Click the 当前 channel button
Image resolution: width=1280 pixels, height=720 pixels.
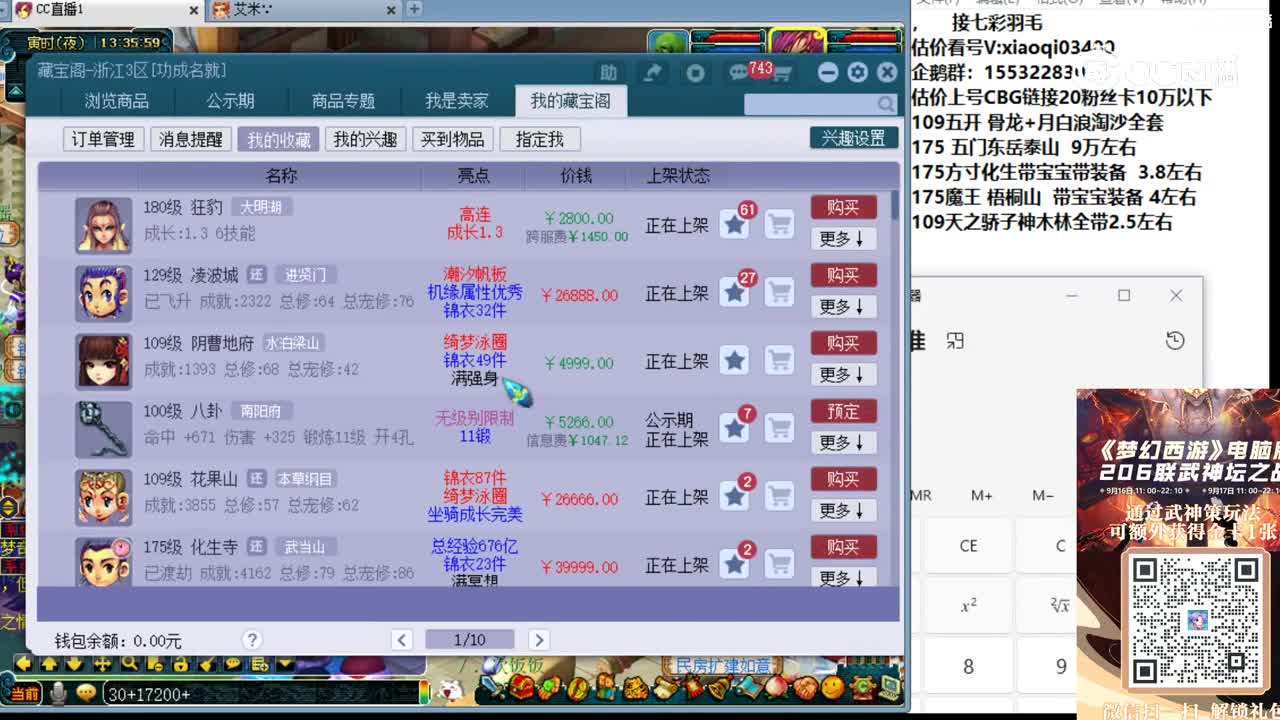click(x=23, y=693)
